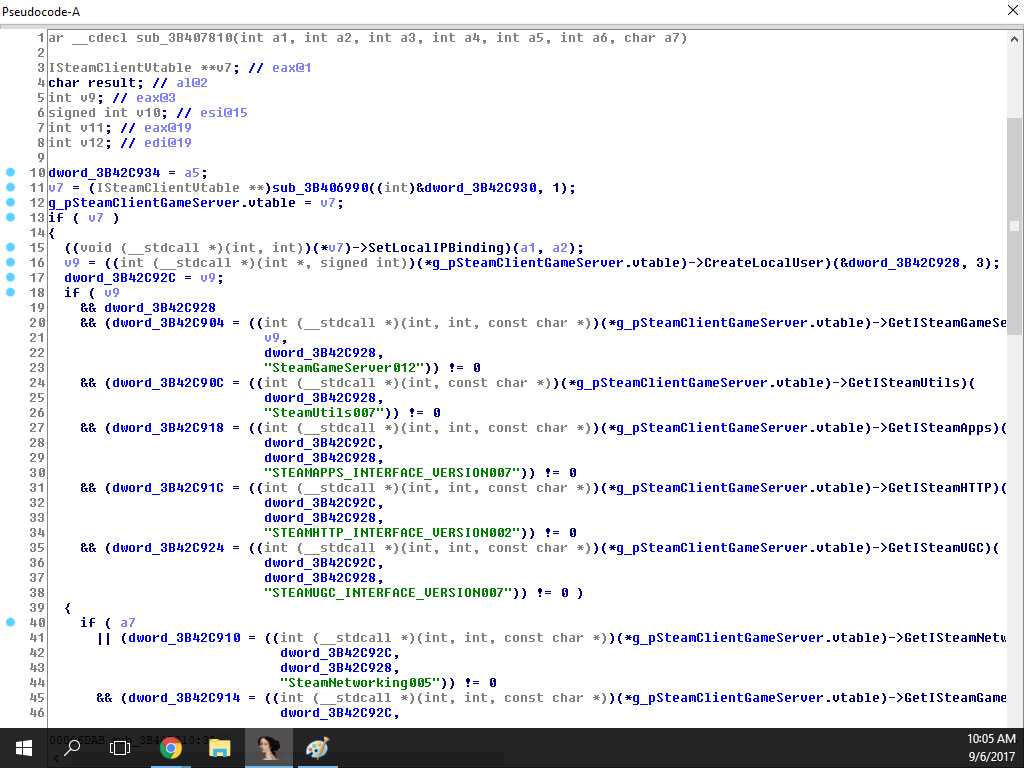Click GetISteamUtils on line 24

click(904, 383)
